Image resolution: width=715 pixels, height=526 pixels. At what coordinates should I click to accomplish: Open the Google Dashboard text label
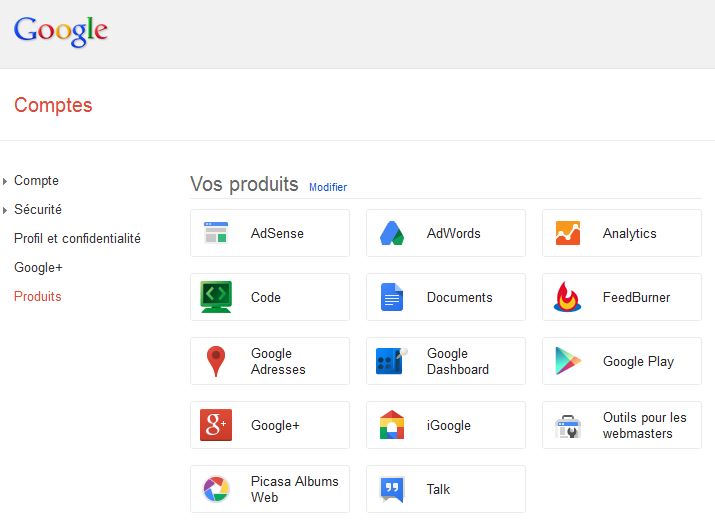458,361
